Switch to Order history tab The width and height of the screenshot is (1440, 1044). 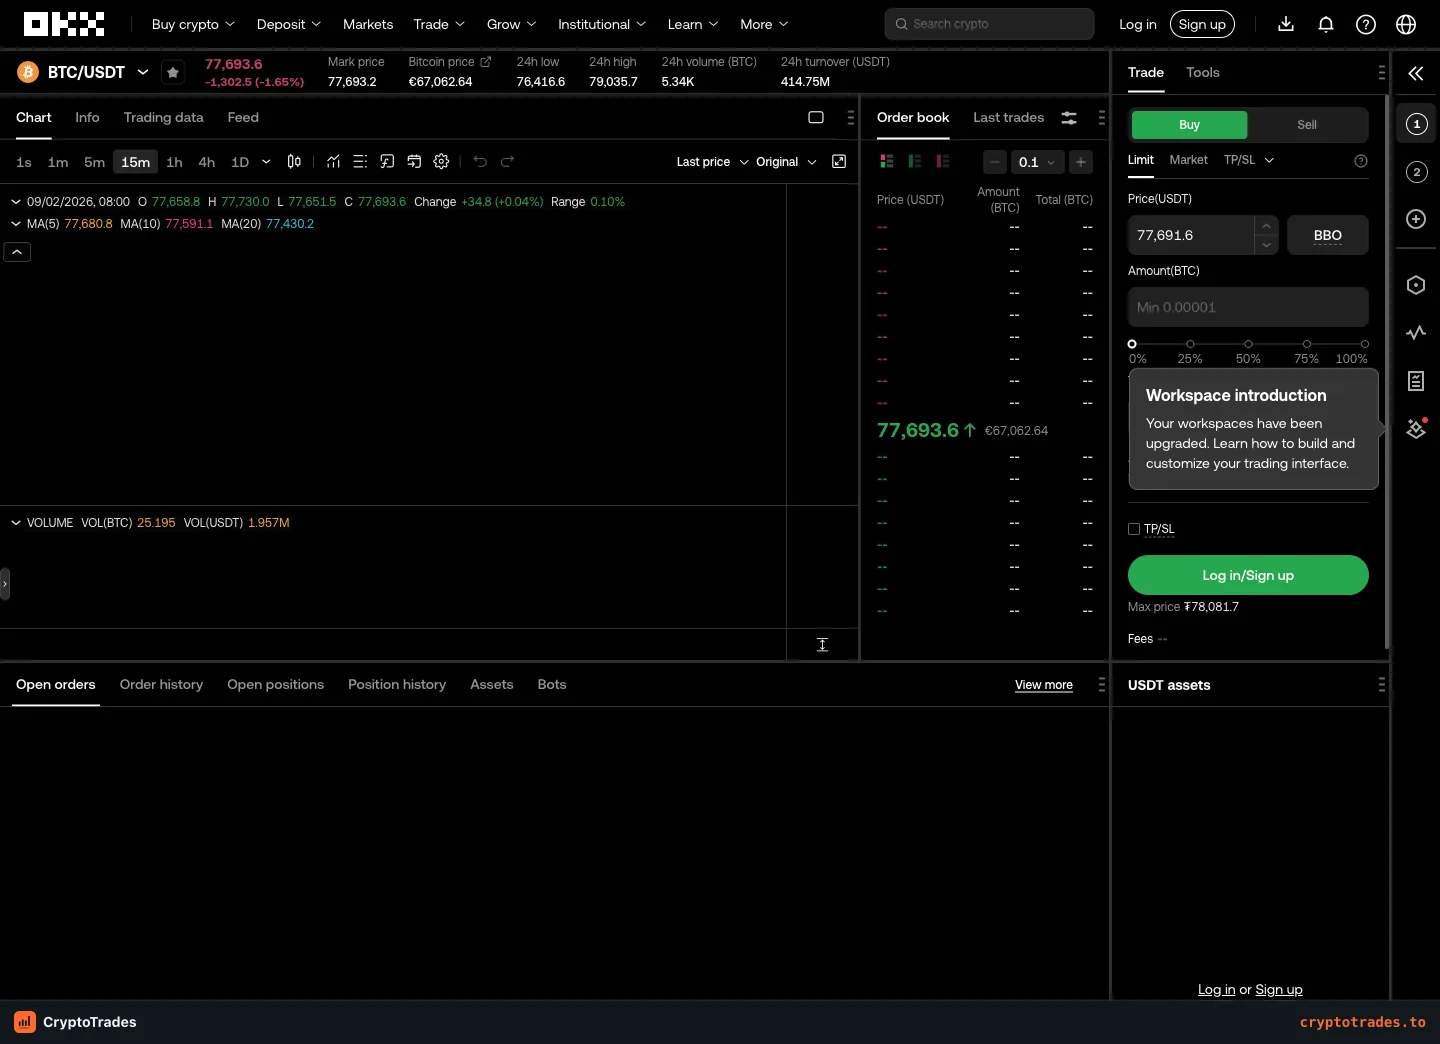161,684
